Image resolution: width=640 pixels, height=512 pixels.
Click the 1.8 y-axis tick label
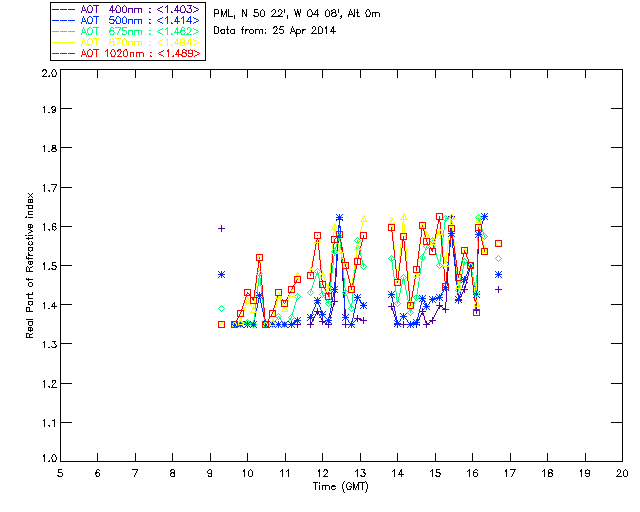(49, 148)
